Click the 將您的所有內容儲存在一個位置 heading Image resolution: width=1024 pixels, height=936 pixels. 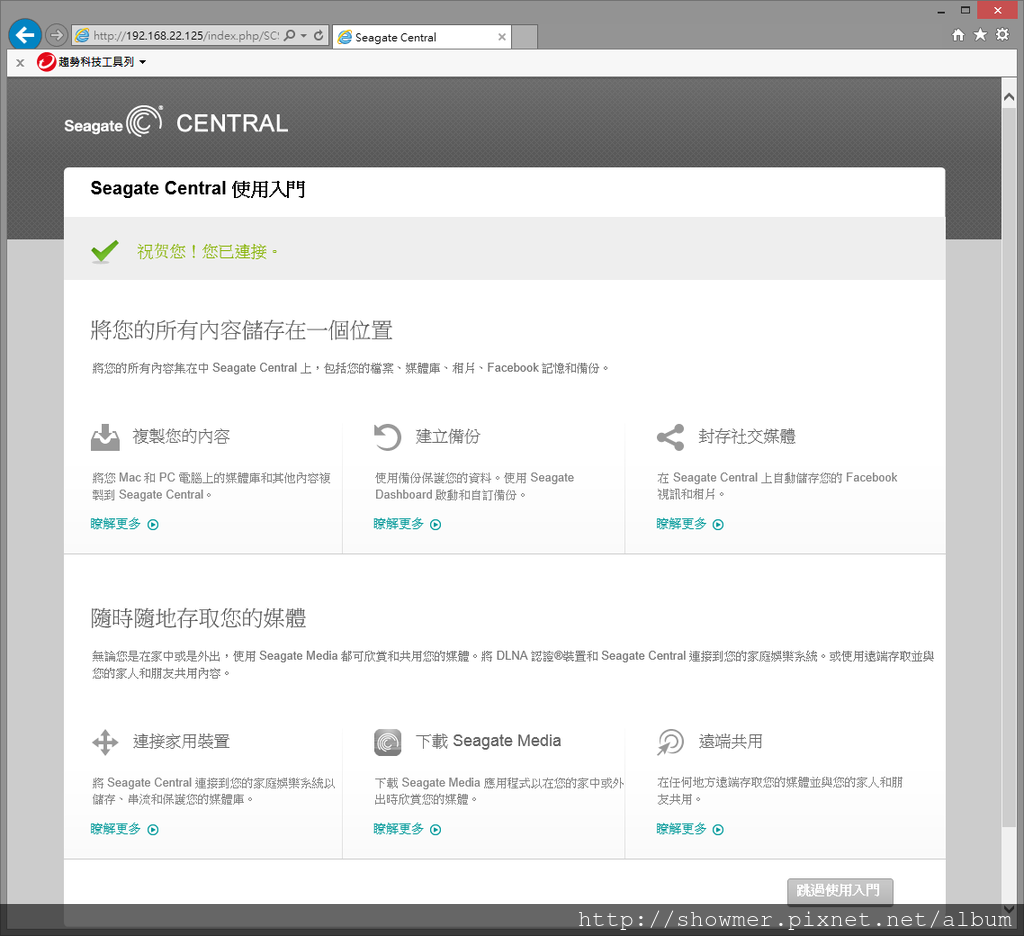[242, 331]
